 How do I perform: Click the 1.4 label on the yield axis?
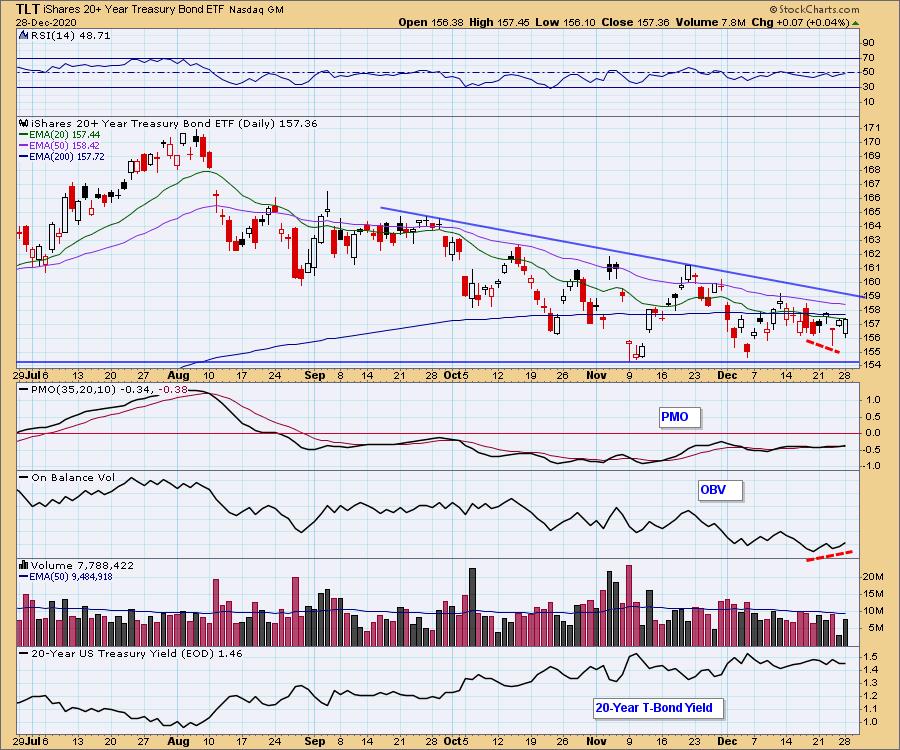click(869, 670)
